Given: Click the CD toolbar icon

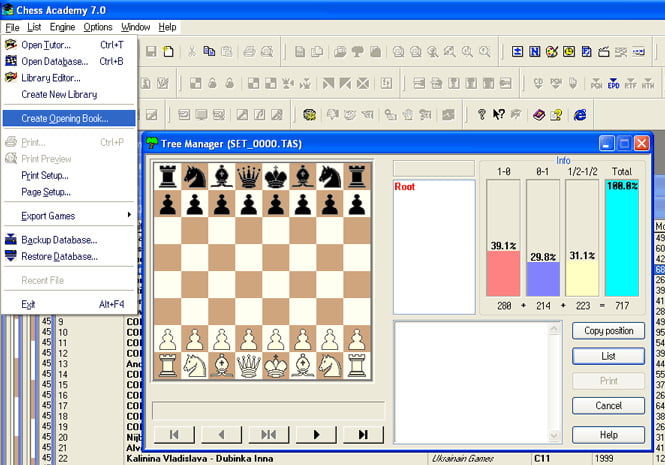Looking at the screenshot, I should click(538, 83).
